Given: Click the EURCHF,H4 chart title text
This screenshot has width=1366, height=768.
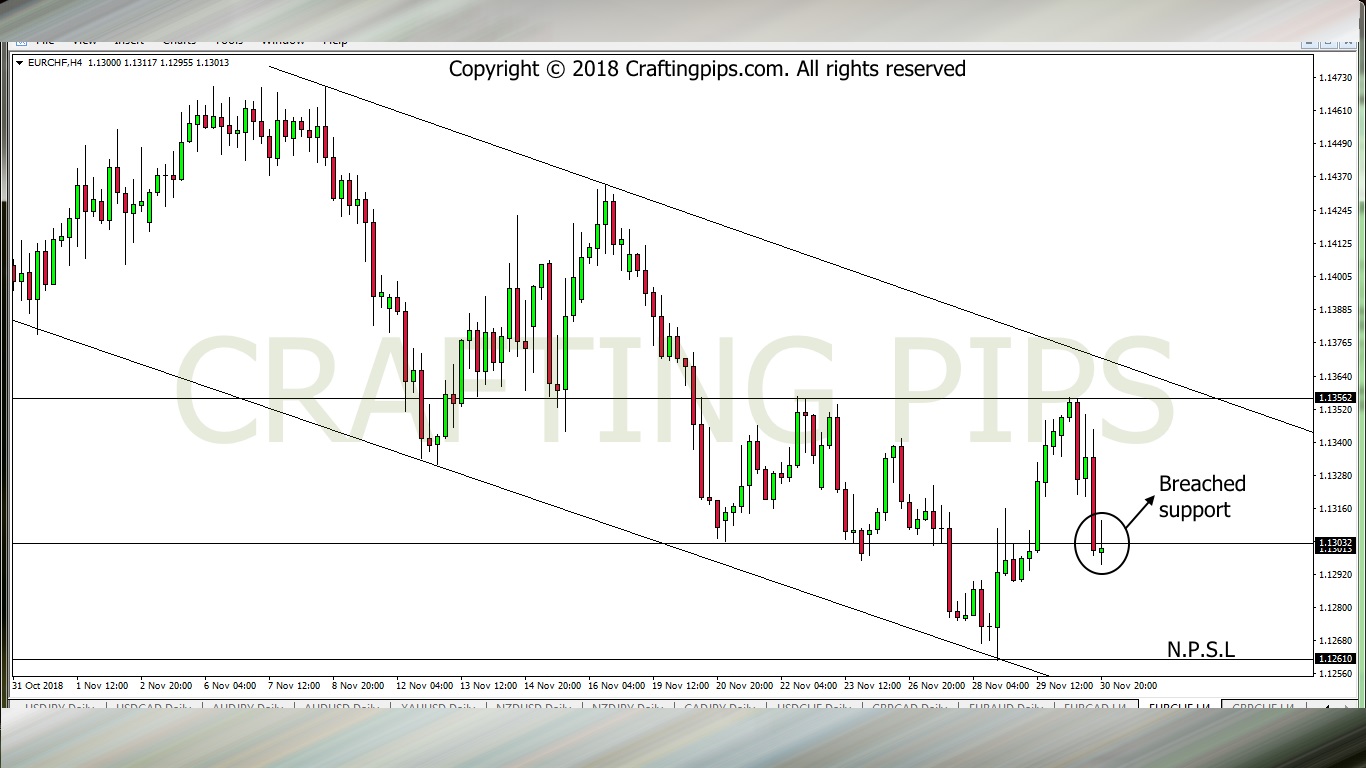Looking at the screenshot, I should click(54, 63).
